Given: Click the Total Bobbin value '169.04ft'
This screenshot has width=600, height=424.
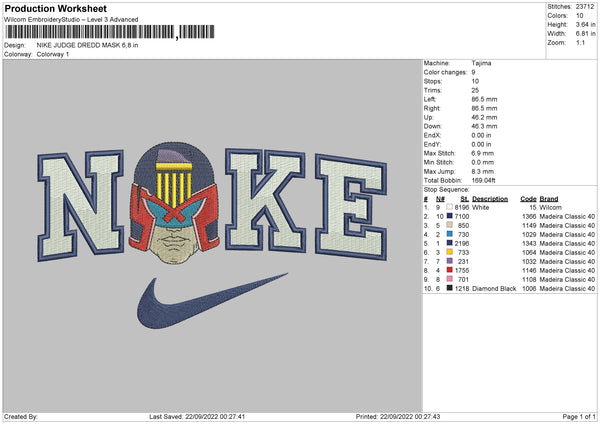Looking at the screenshot, I should (x=484, y=180).
